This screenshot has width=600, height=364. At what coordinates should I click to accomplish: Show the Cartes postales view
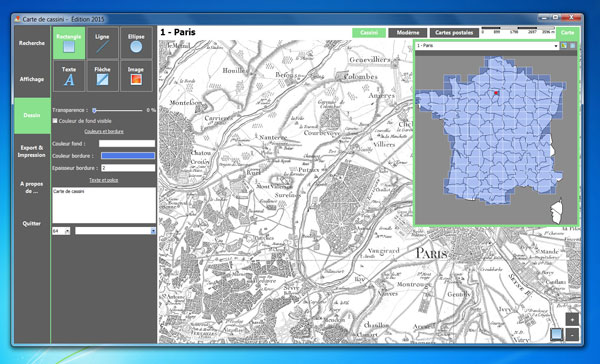point(454,33)
